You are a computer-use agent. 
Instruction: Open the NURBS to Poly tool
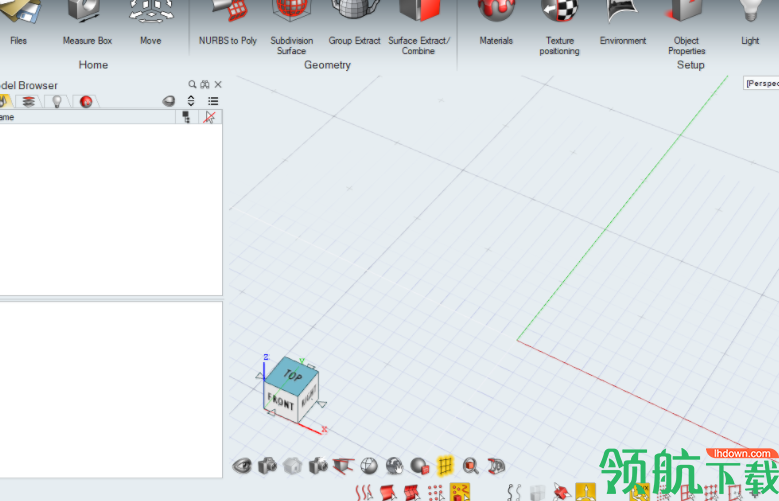(x=228, y=22)
